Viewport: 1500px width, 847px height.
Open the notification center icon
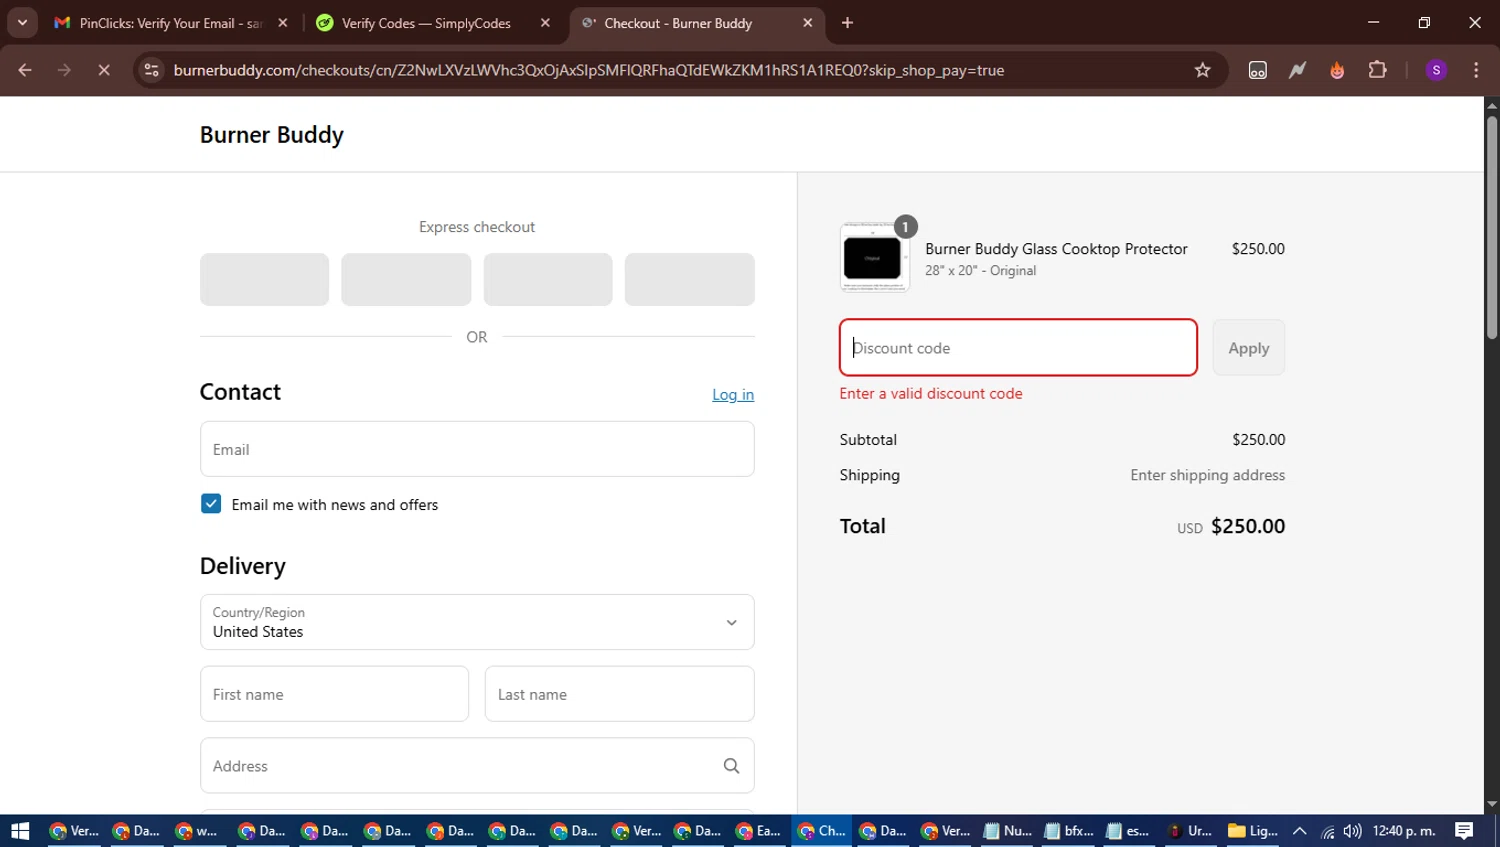coord(1464,831)
